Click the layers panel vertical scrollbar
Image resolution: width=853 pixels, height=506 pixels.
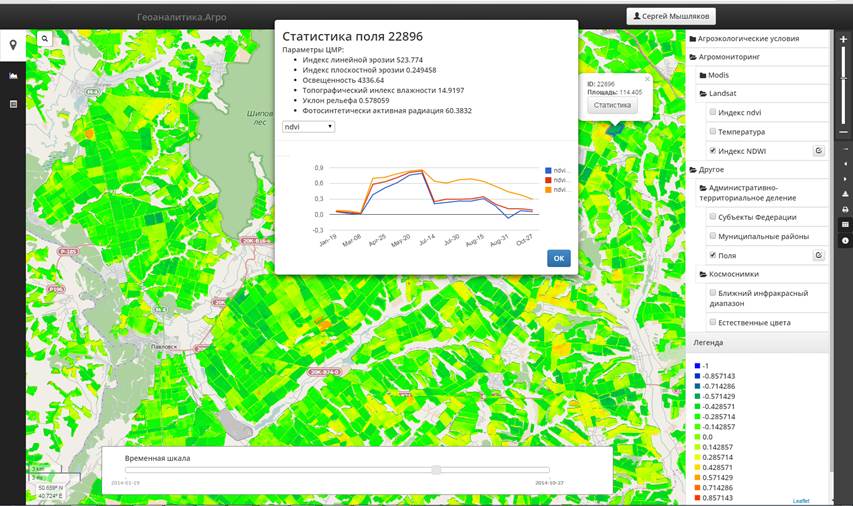coord(831,250)
